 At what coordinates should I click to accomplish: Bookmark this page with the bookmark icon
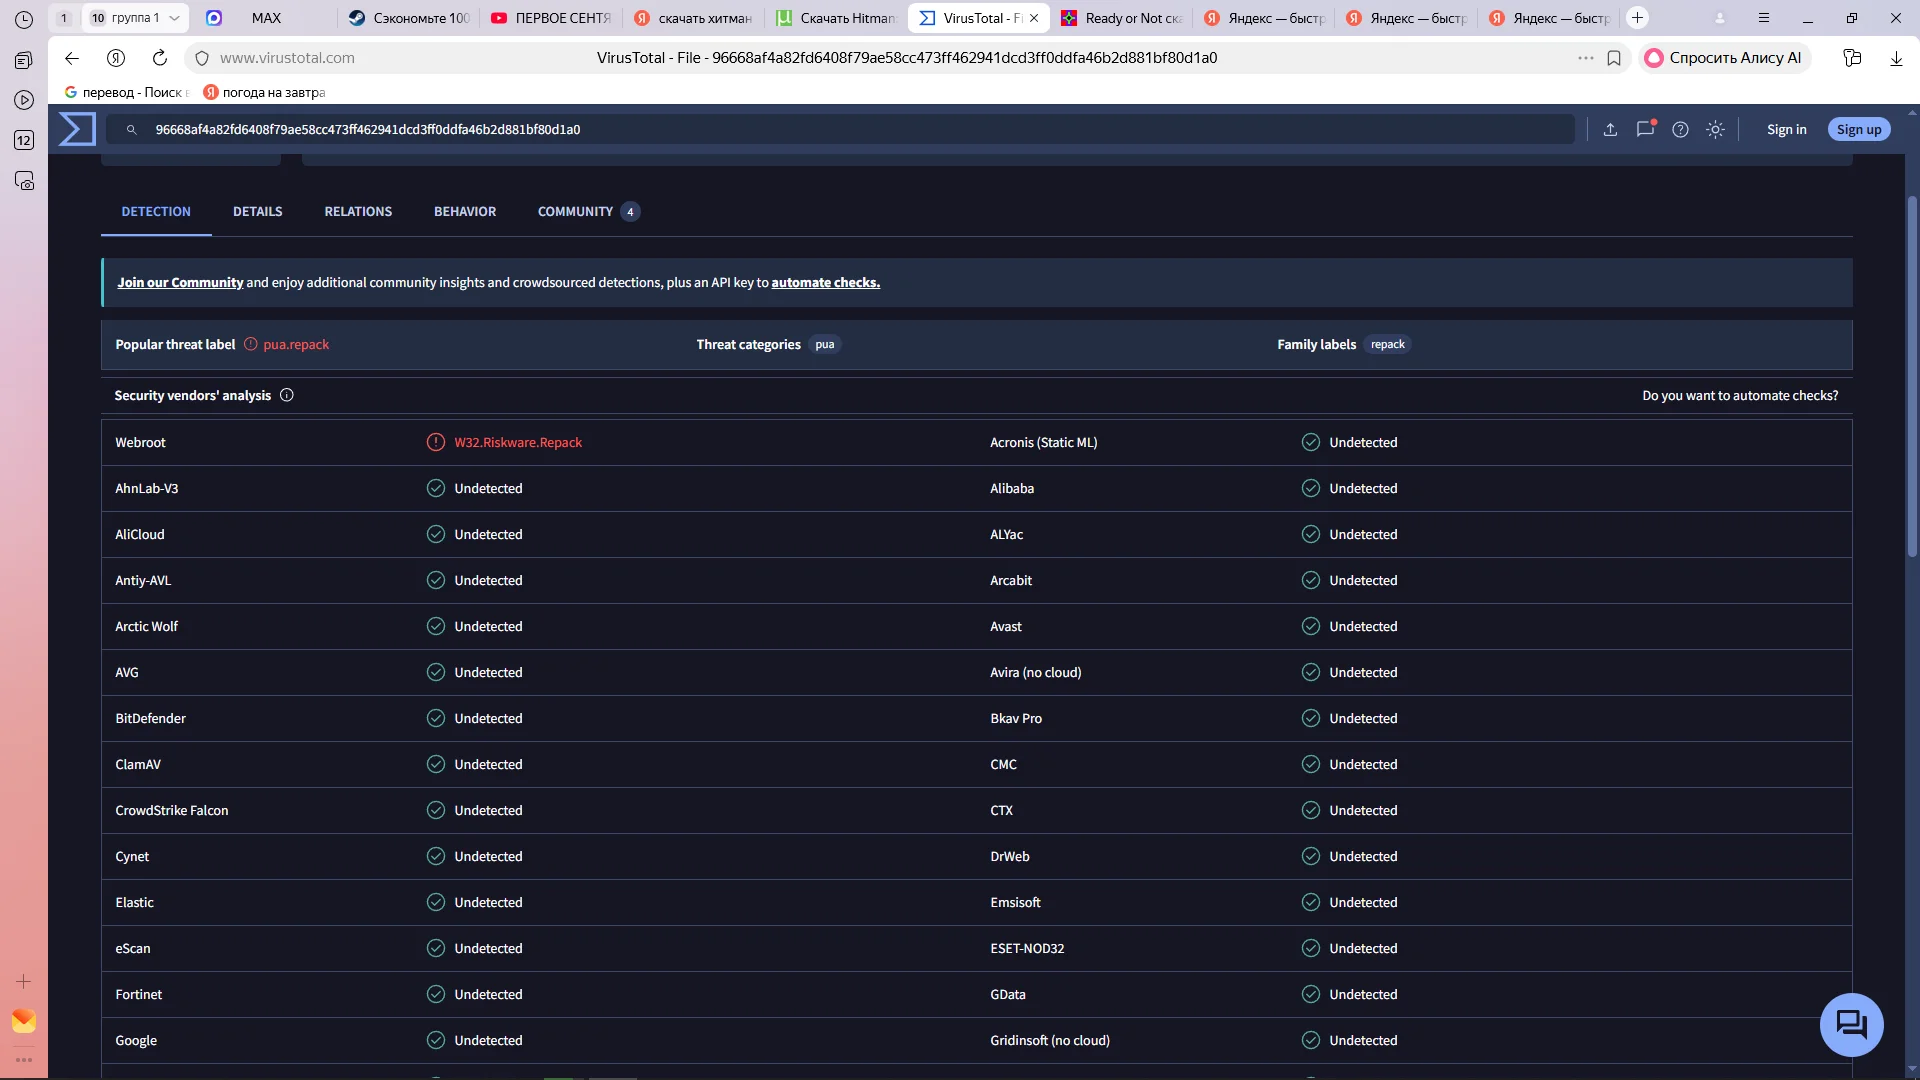coord(1614,58)
